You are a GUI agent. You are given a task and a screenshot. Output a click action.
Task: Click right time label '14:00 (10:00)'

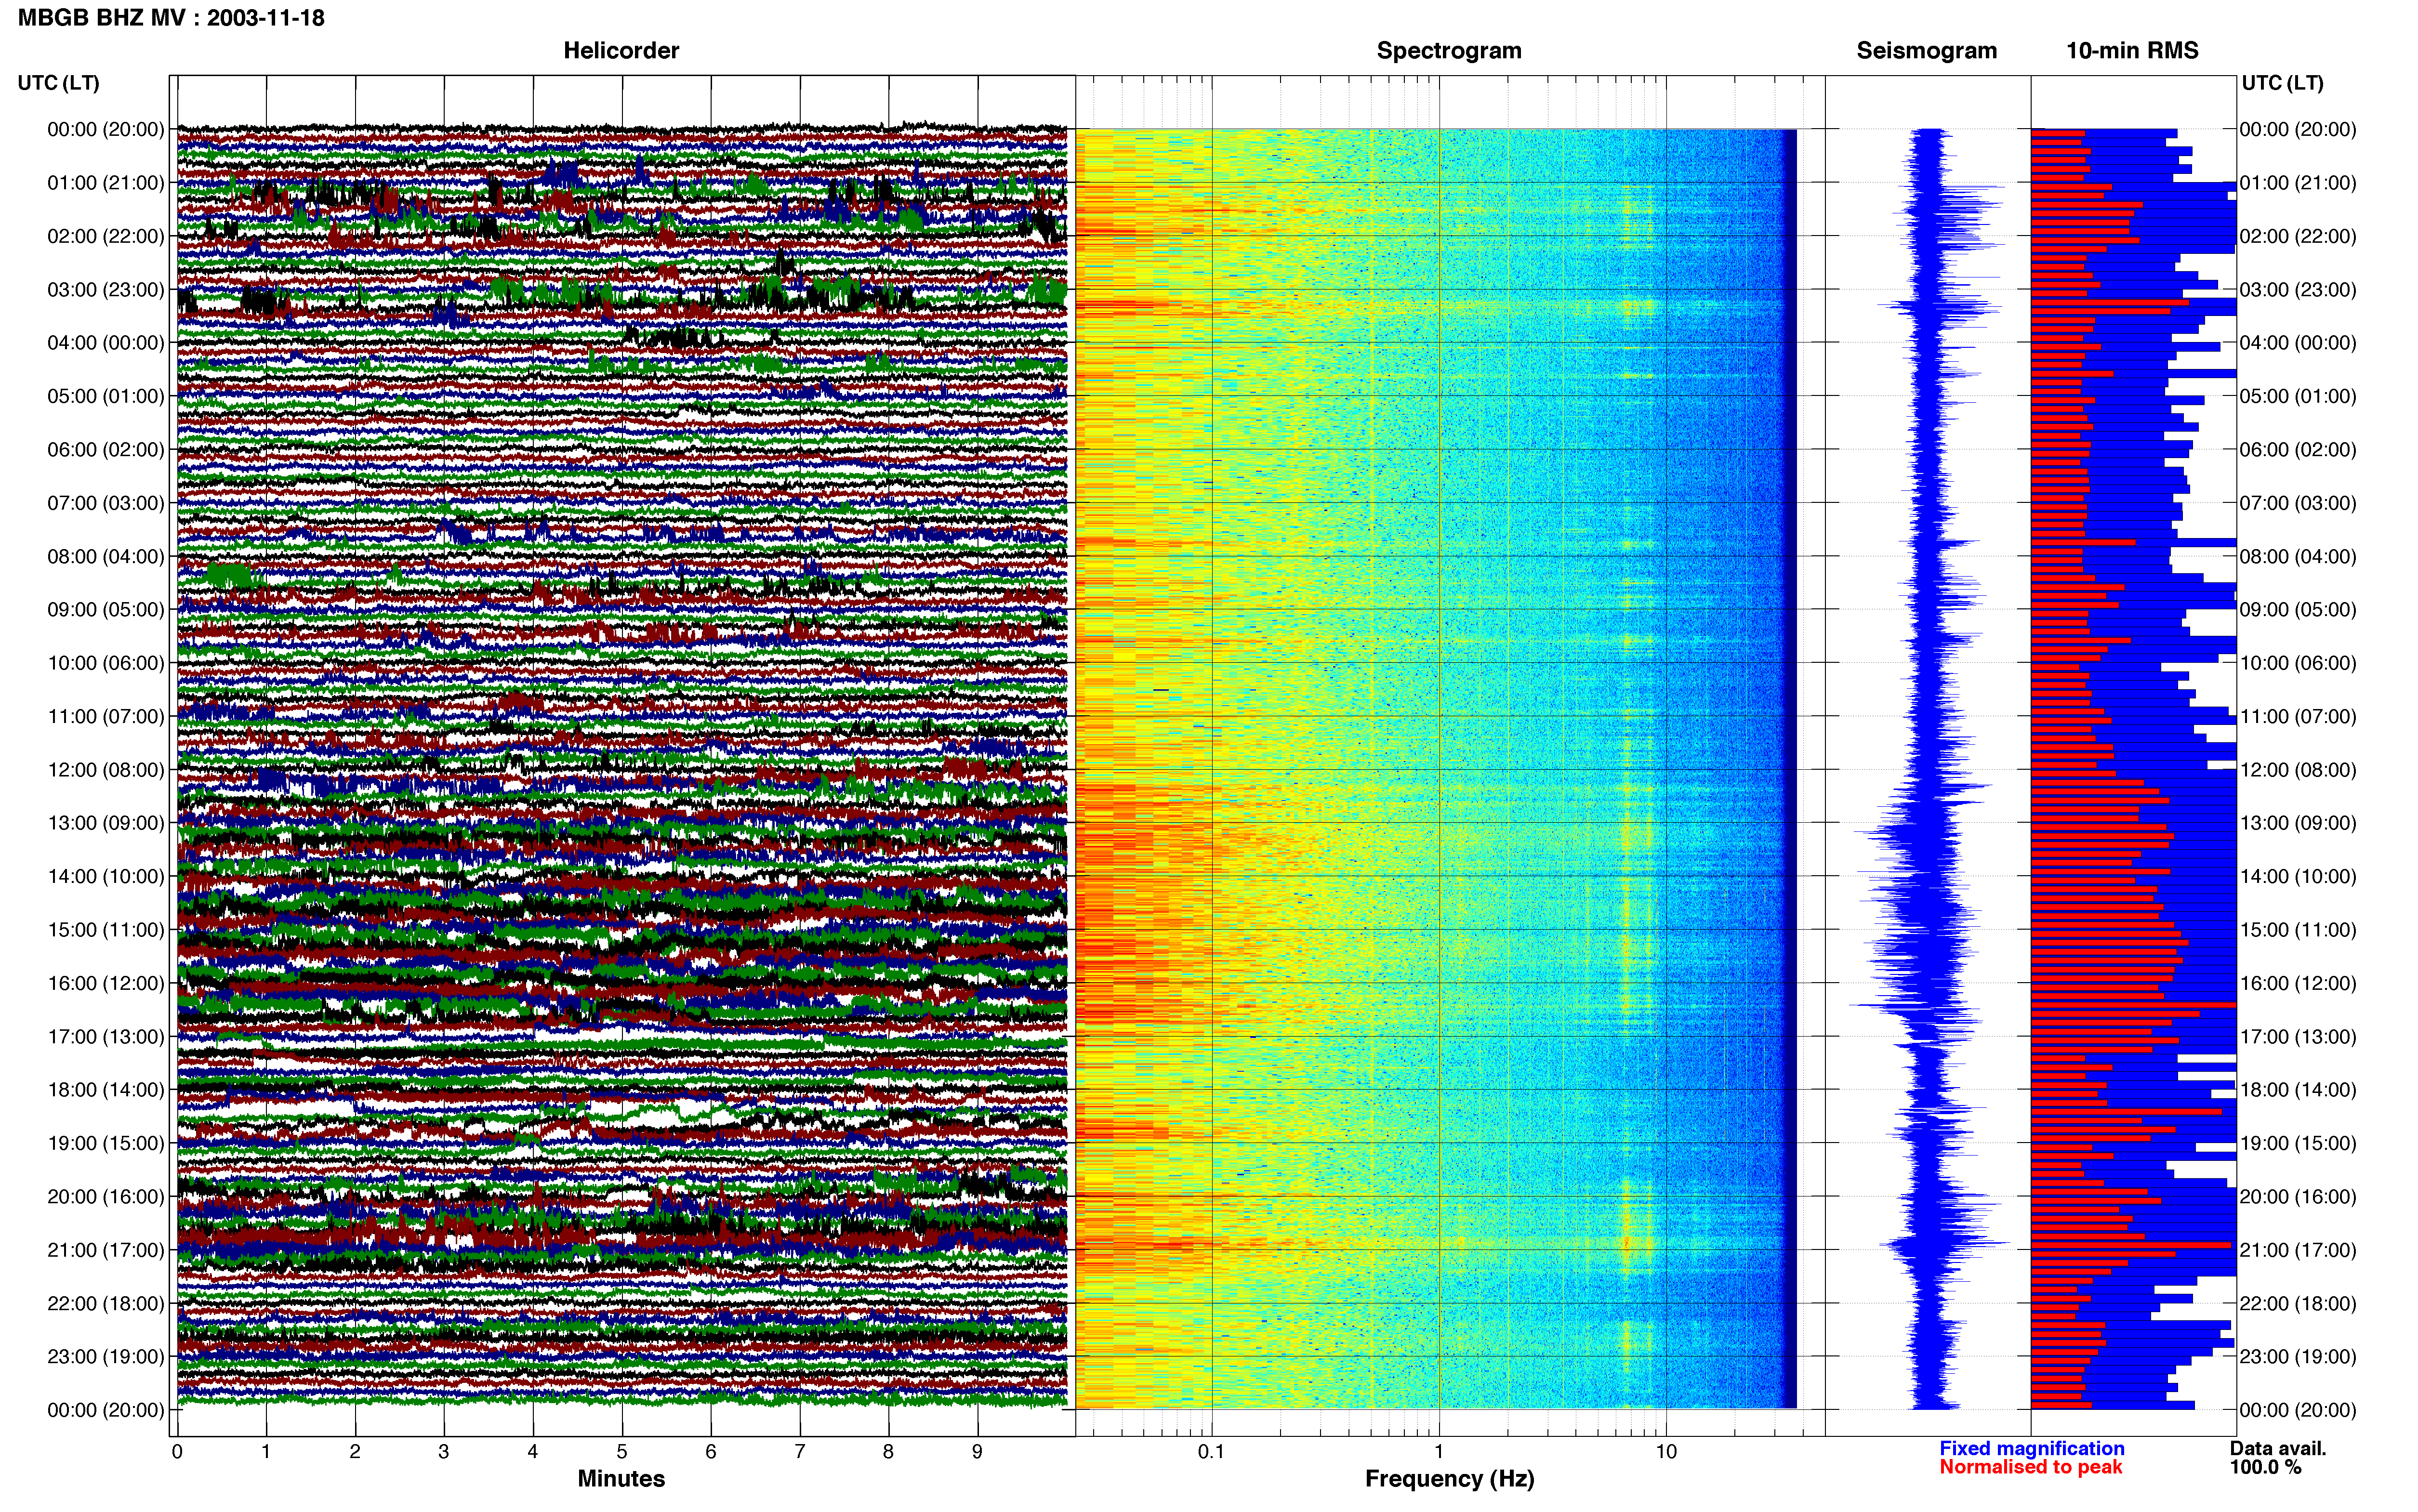(x=2298, y=877)
